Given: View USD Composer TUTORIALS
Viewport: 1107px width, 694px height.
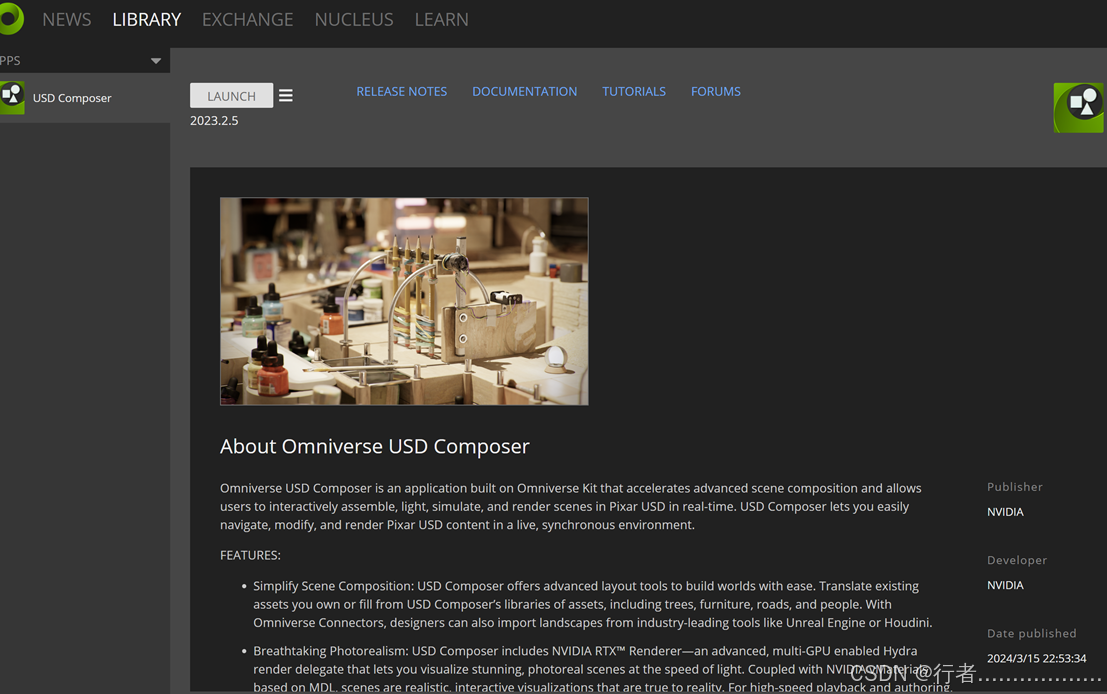Looking at the screenshot, I should [x=634, y=91].
